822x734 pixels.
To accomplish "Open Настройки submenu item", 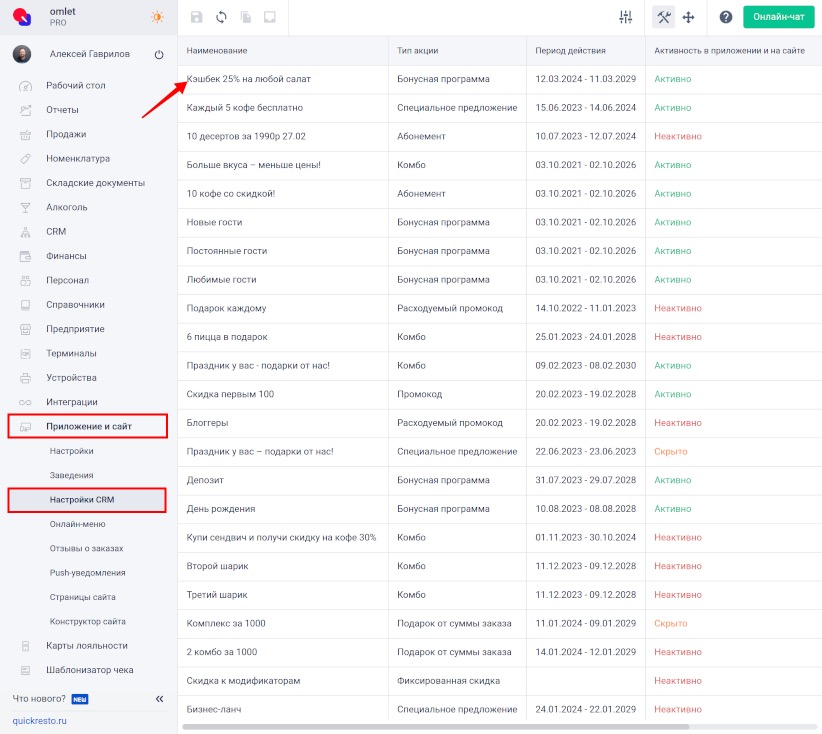I will (72, 451).
